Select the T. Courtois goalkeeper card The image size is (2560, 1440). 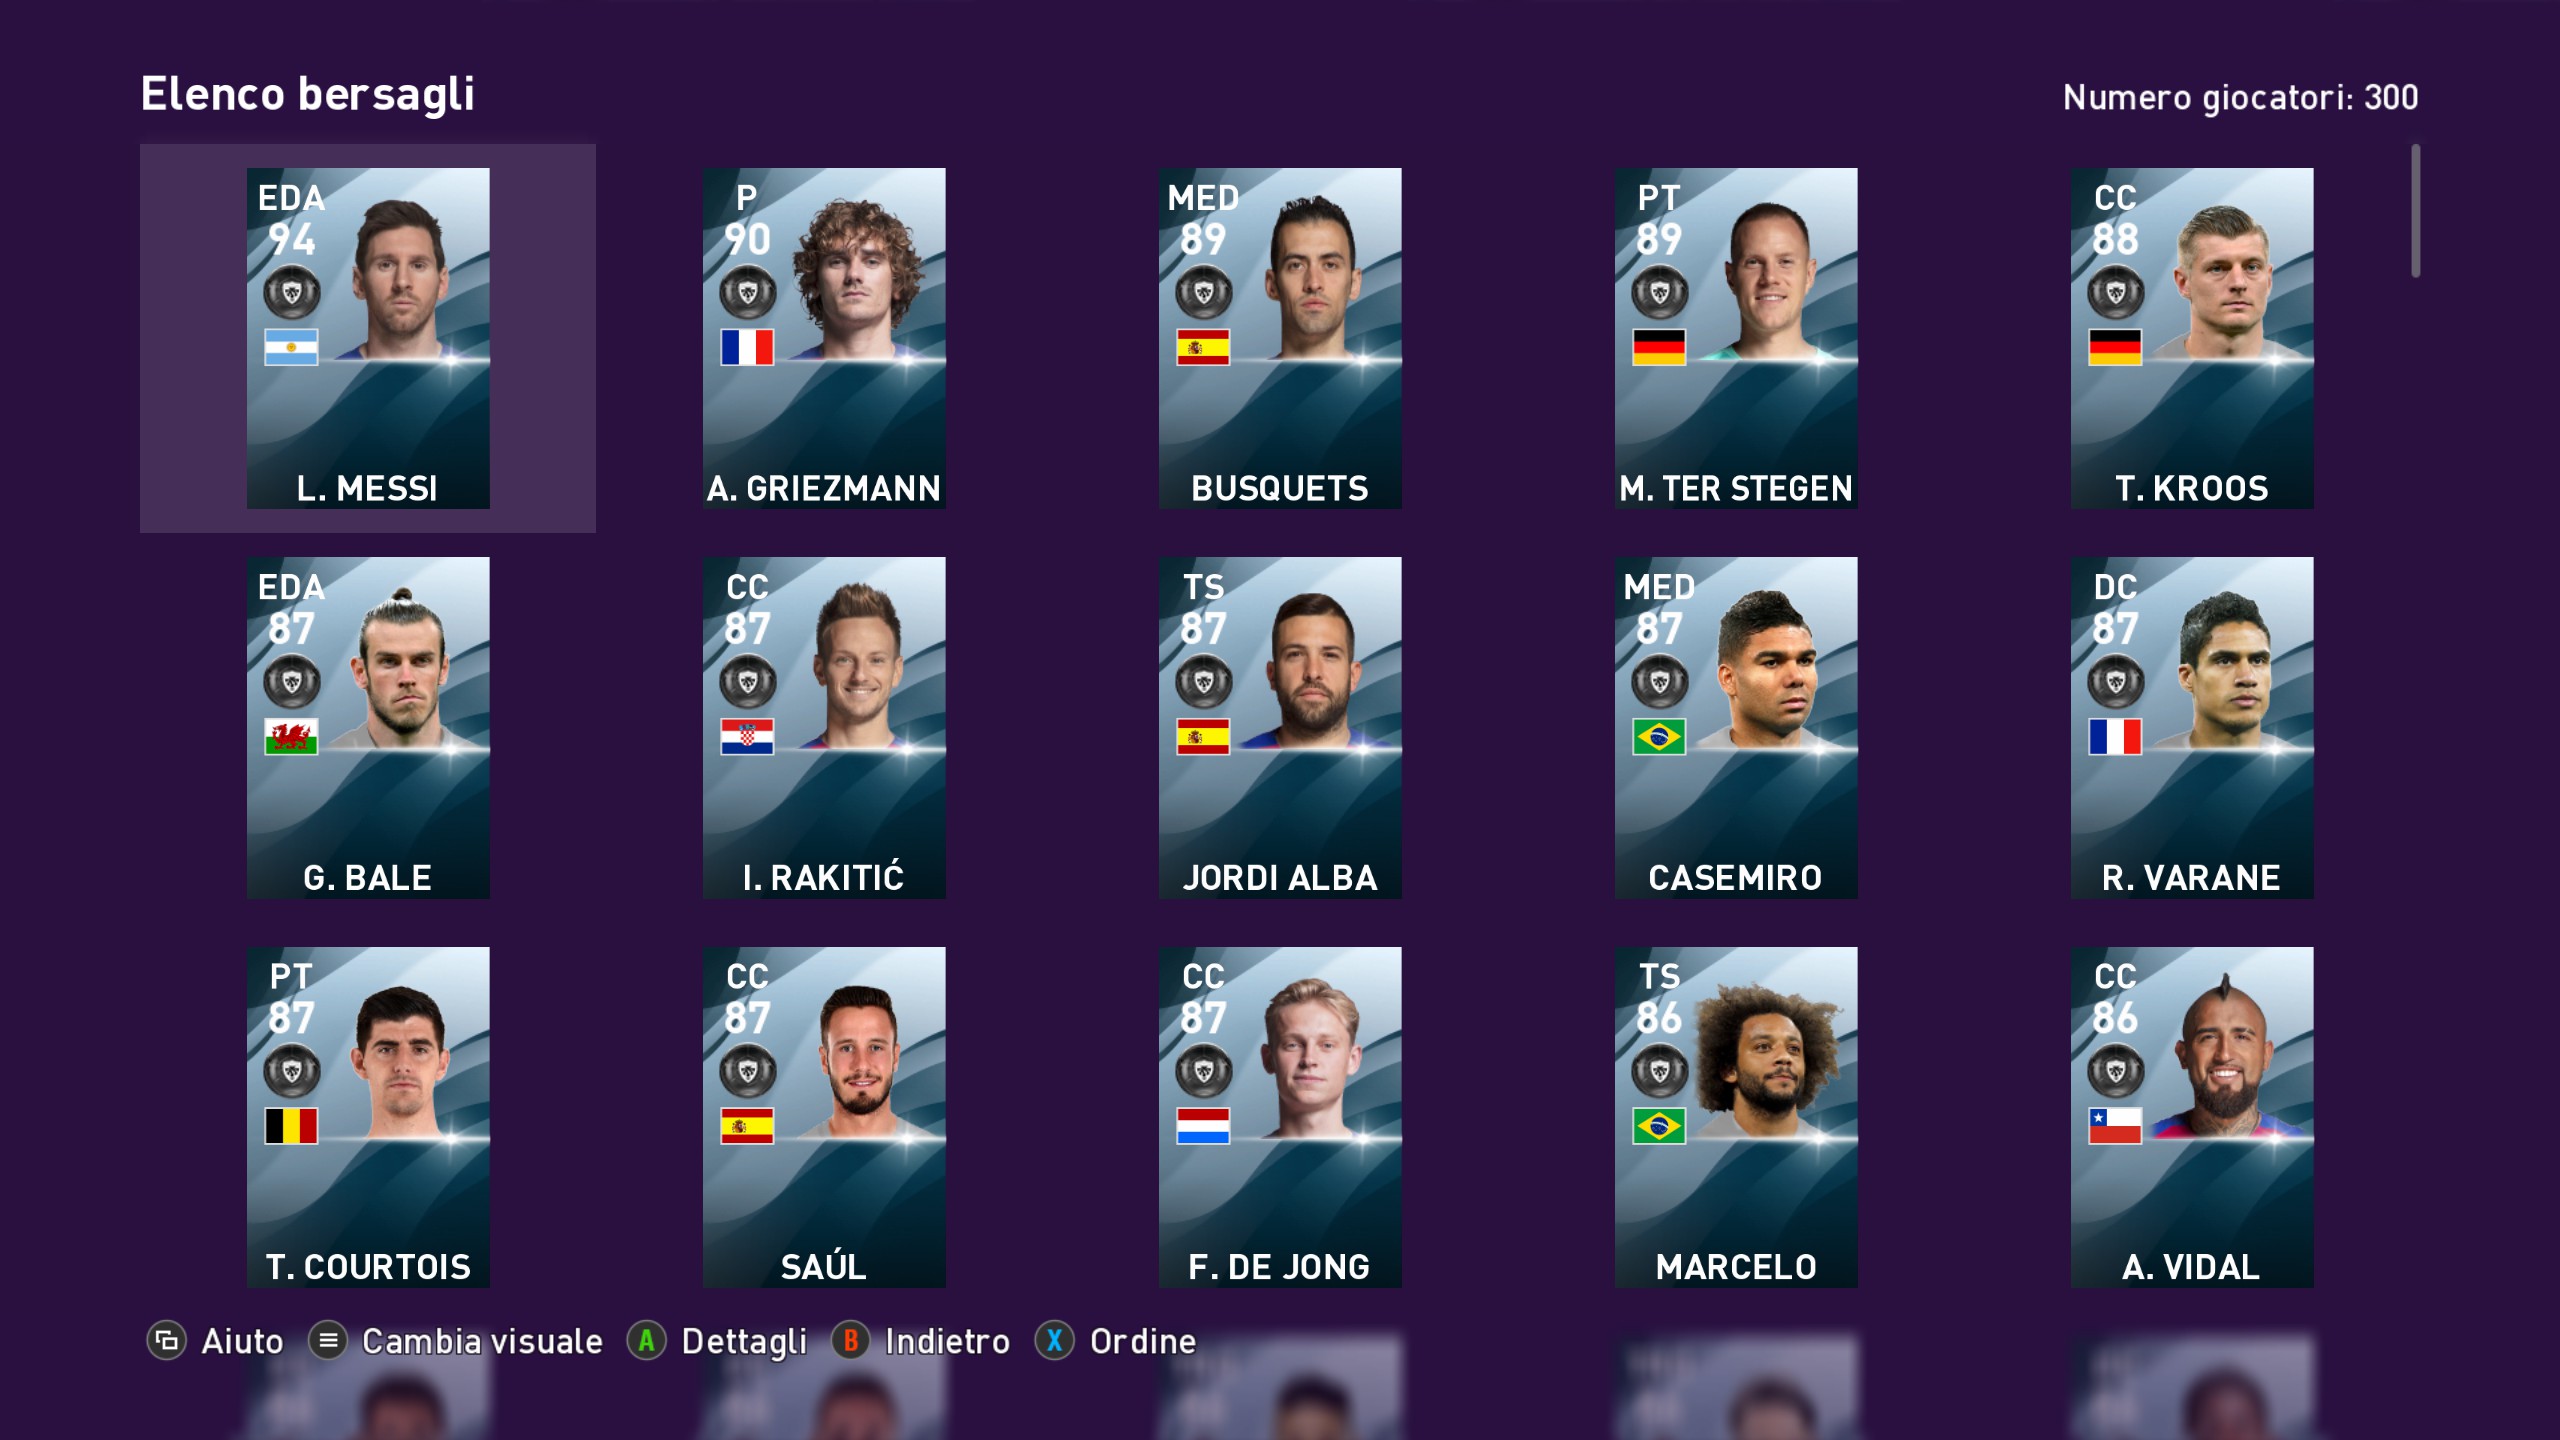coord(368,1117)
